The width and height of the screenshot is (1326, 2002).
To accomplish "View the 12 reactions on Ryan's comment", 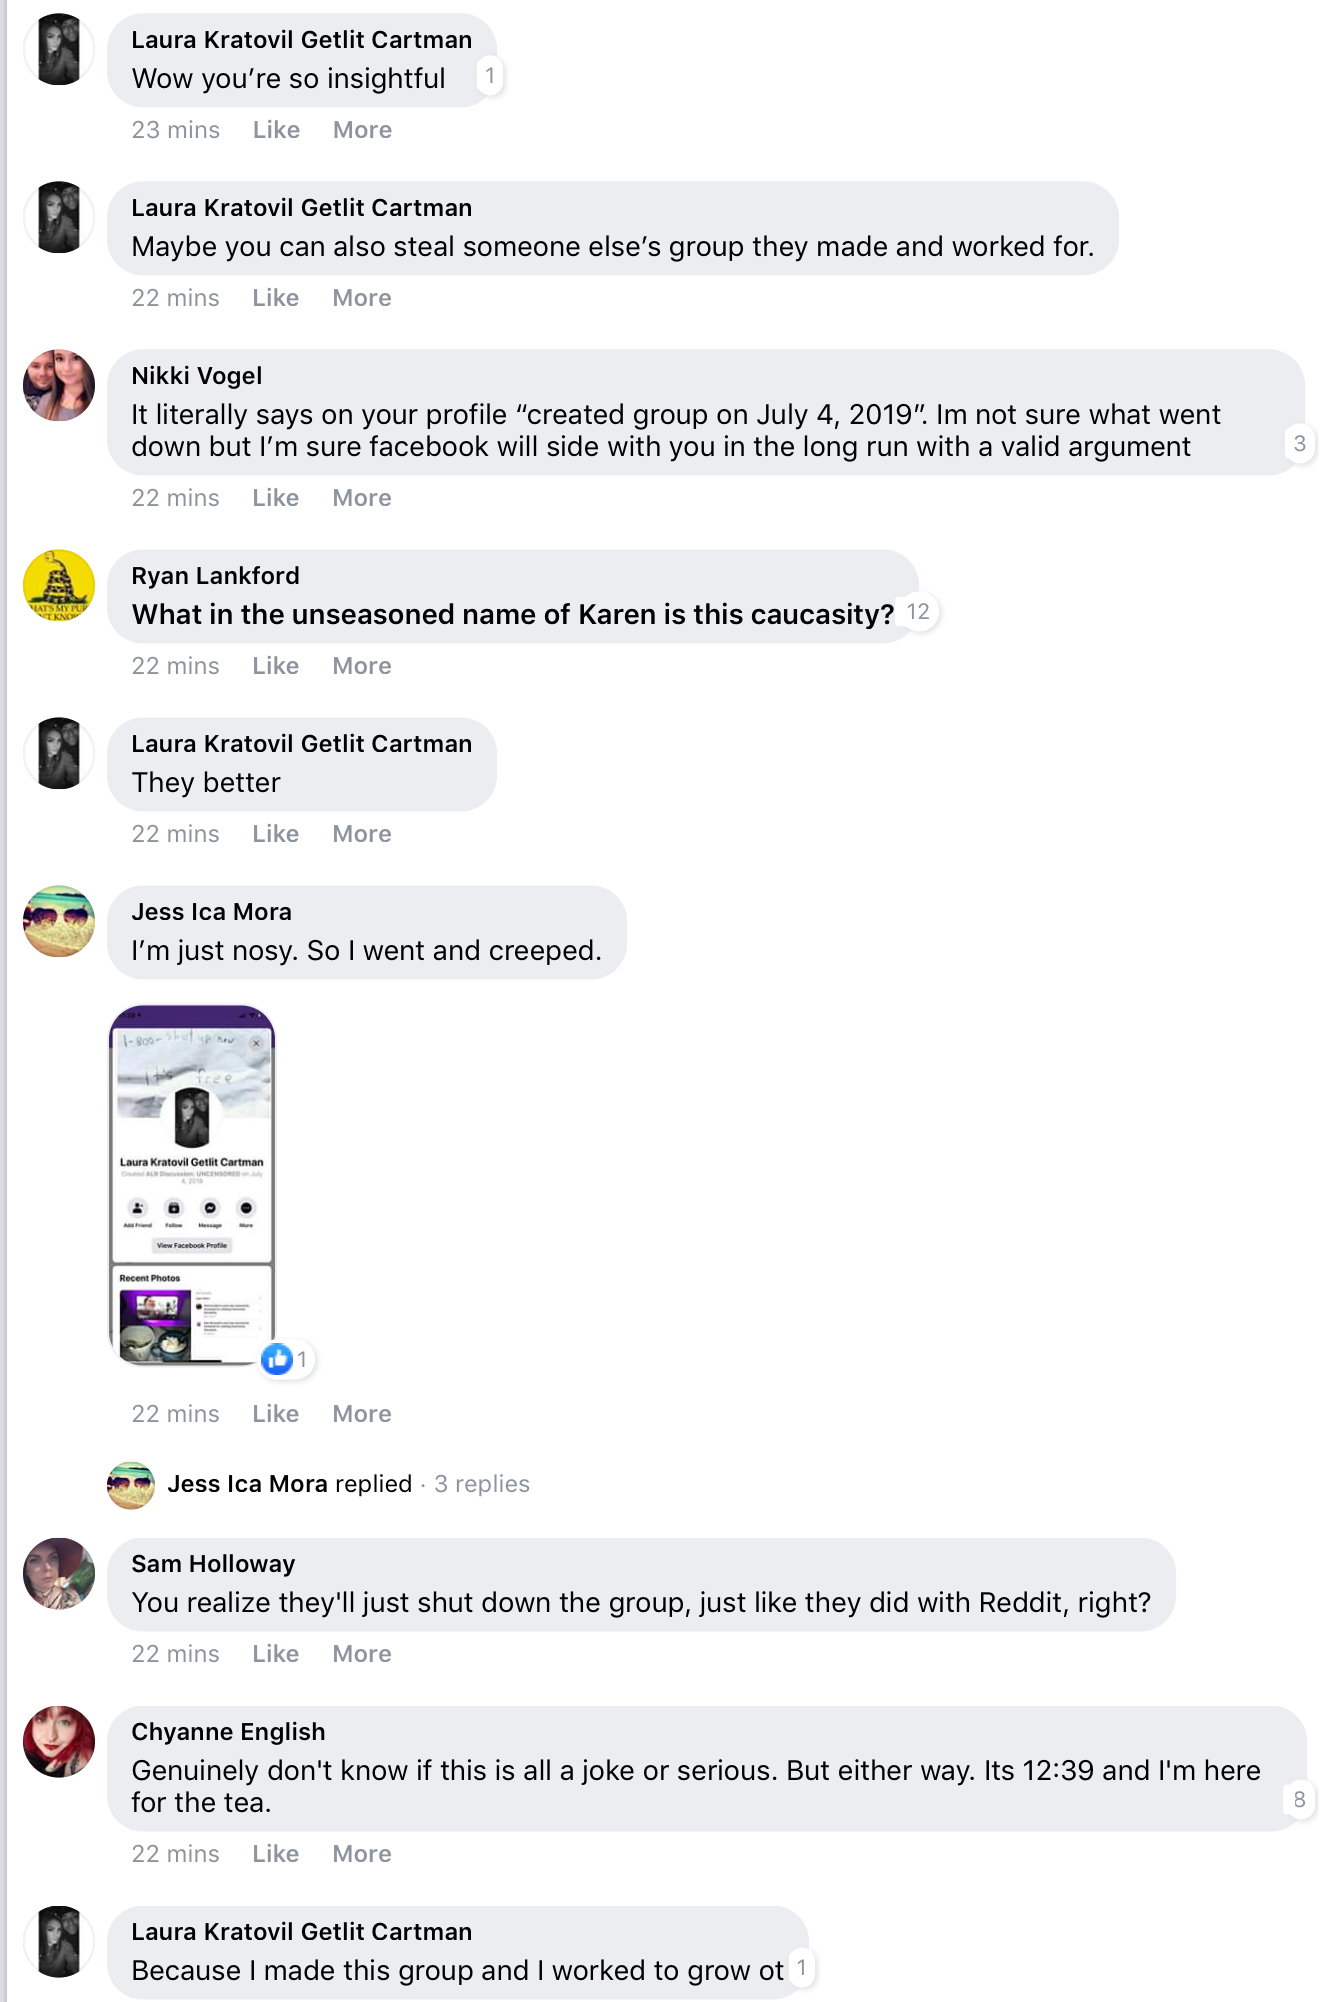I will click(918, 612).
